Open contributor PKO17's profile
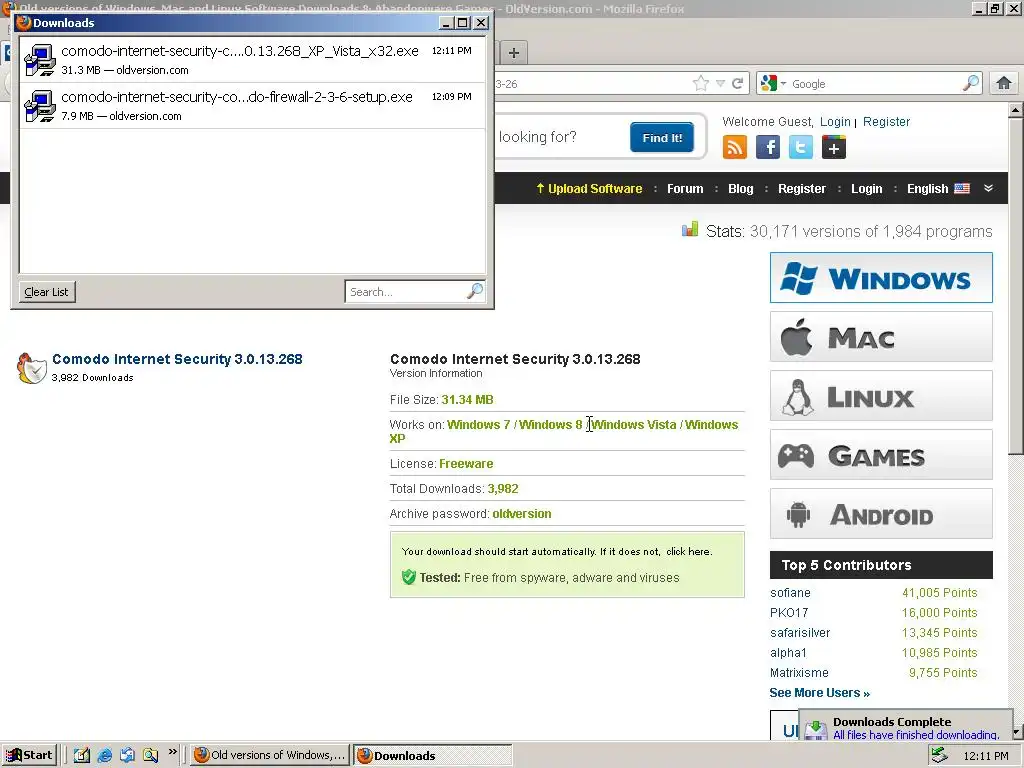 coord(789,613)
